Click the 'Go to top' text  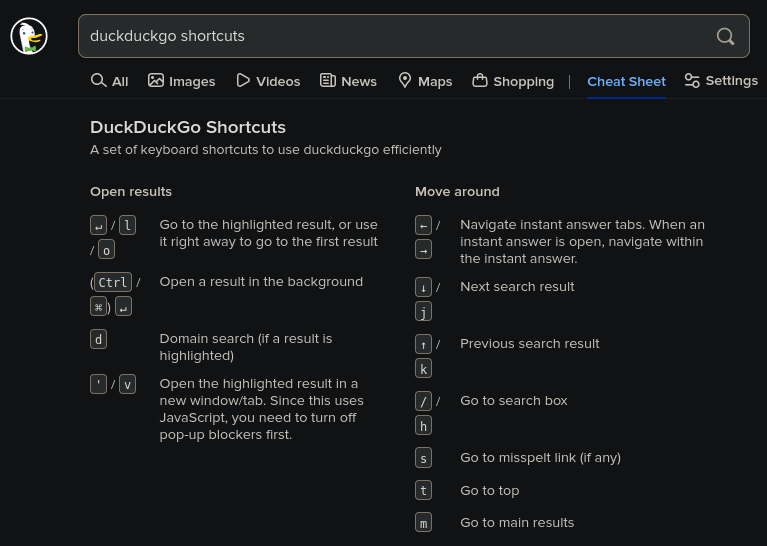[490, 491]
